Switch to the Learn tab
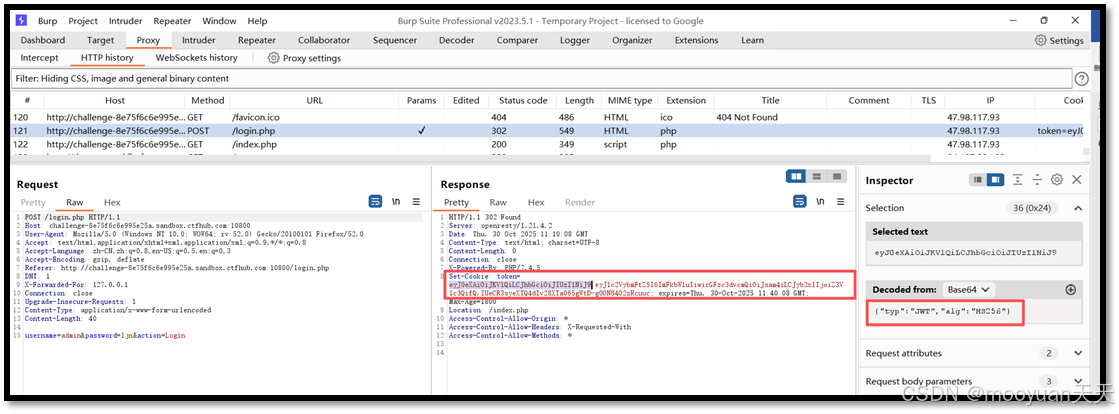1119x414 pixels. [x=752, y=41]
